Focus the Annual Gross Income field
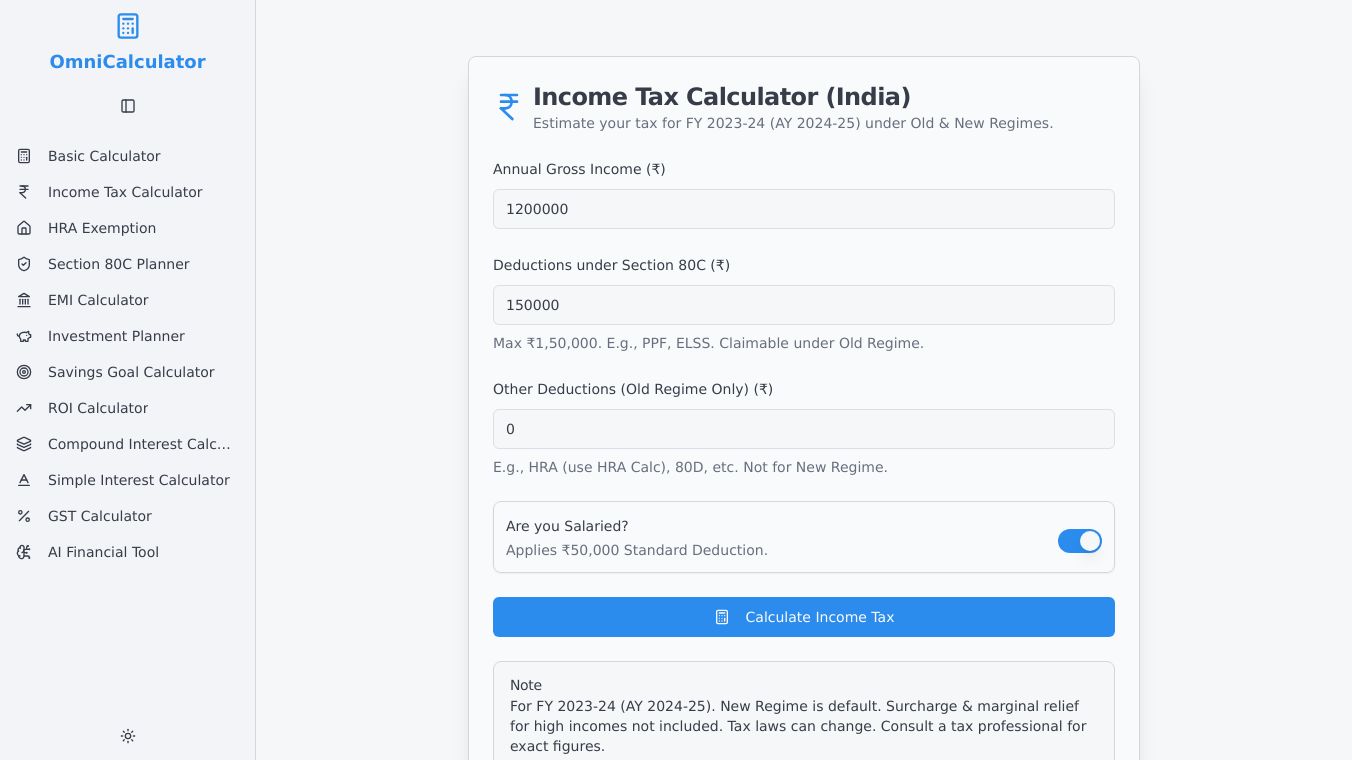 coord(803,209)
